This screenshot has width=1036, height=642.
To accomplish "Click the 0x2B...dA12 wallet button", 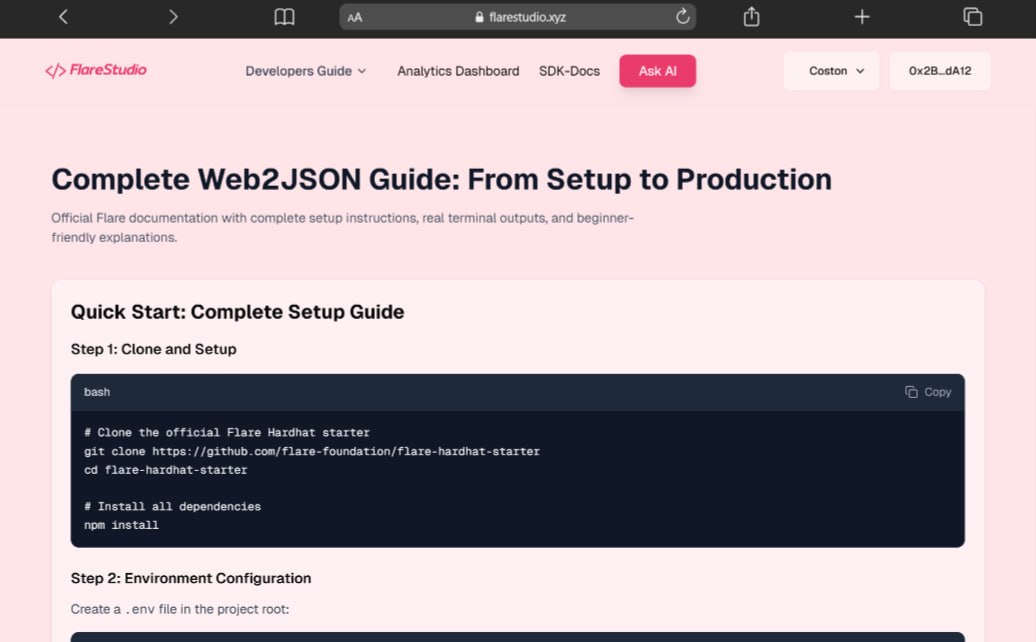I will (940, 71).
